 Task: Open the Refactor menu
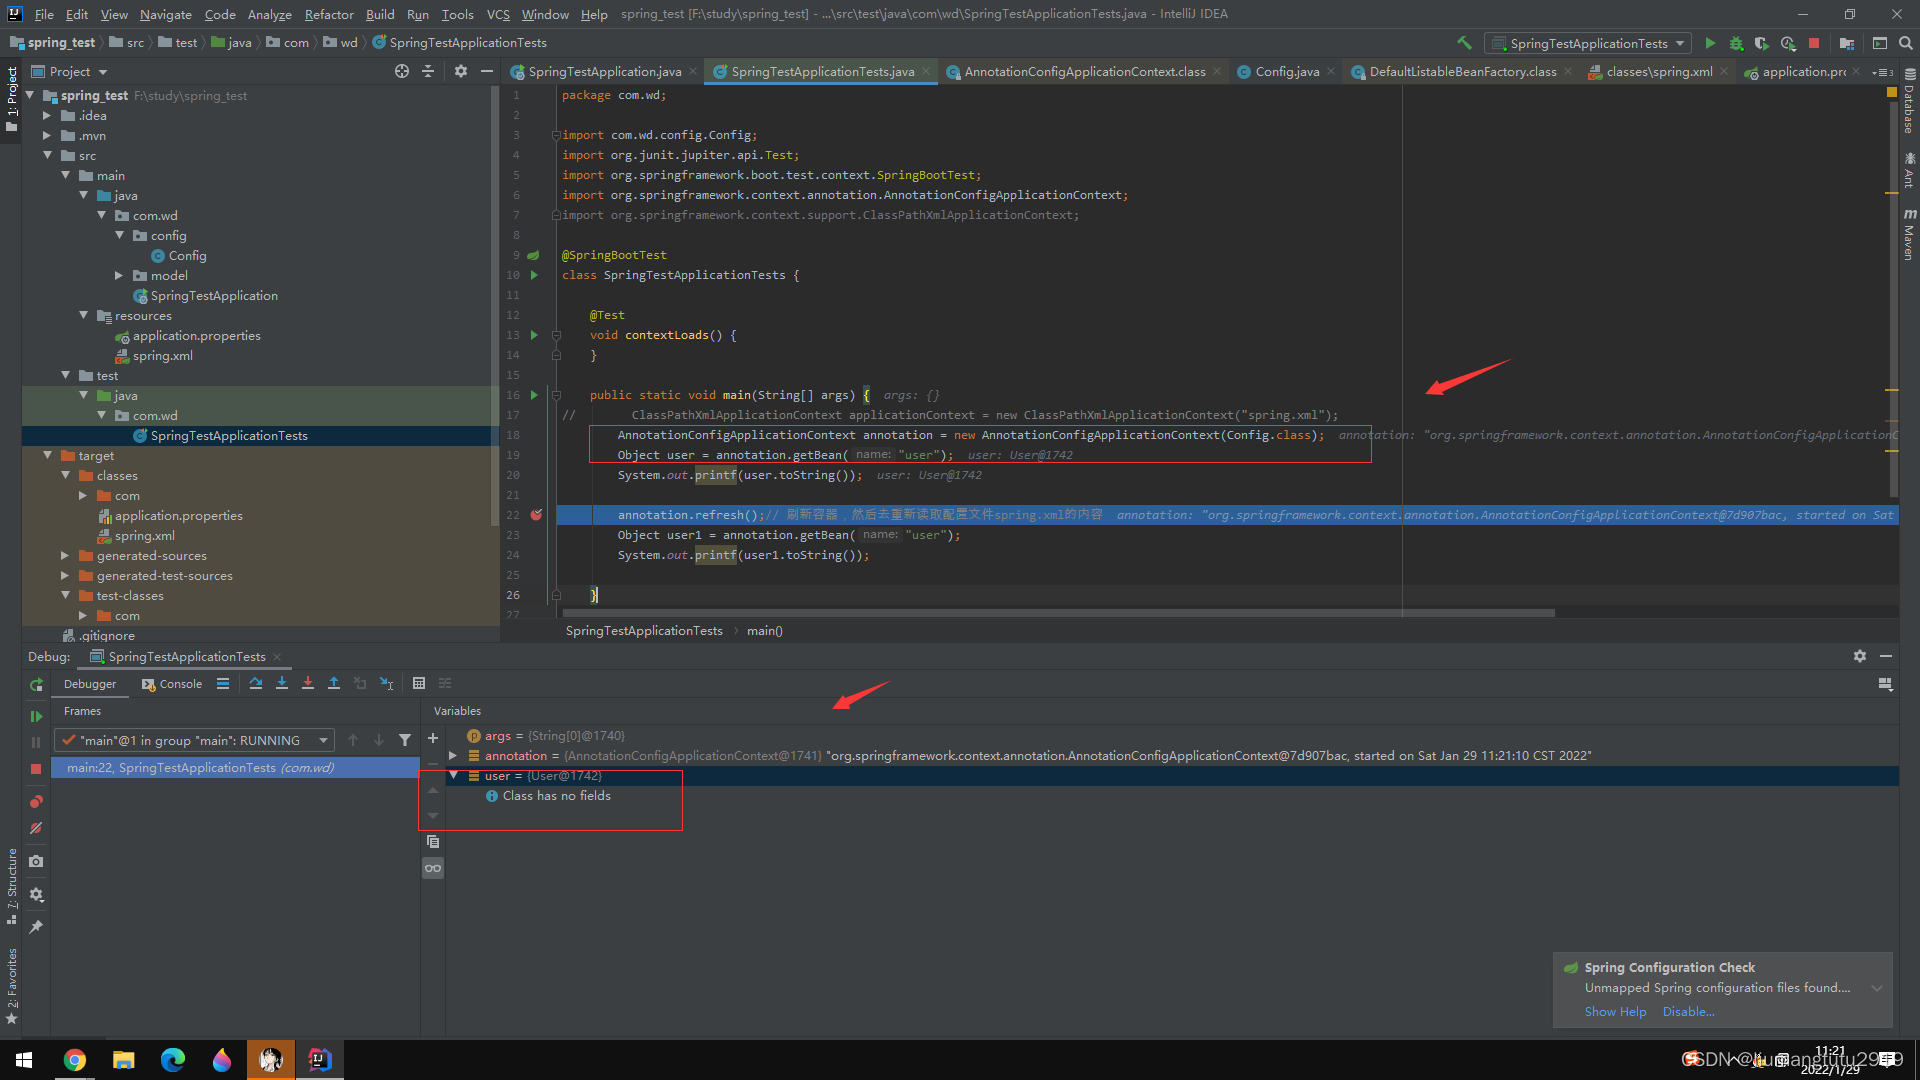click(329, 14)
